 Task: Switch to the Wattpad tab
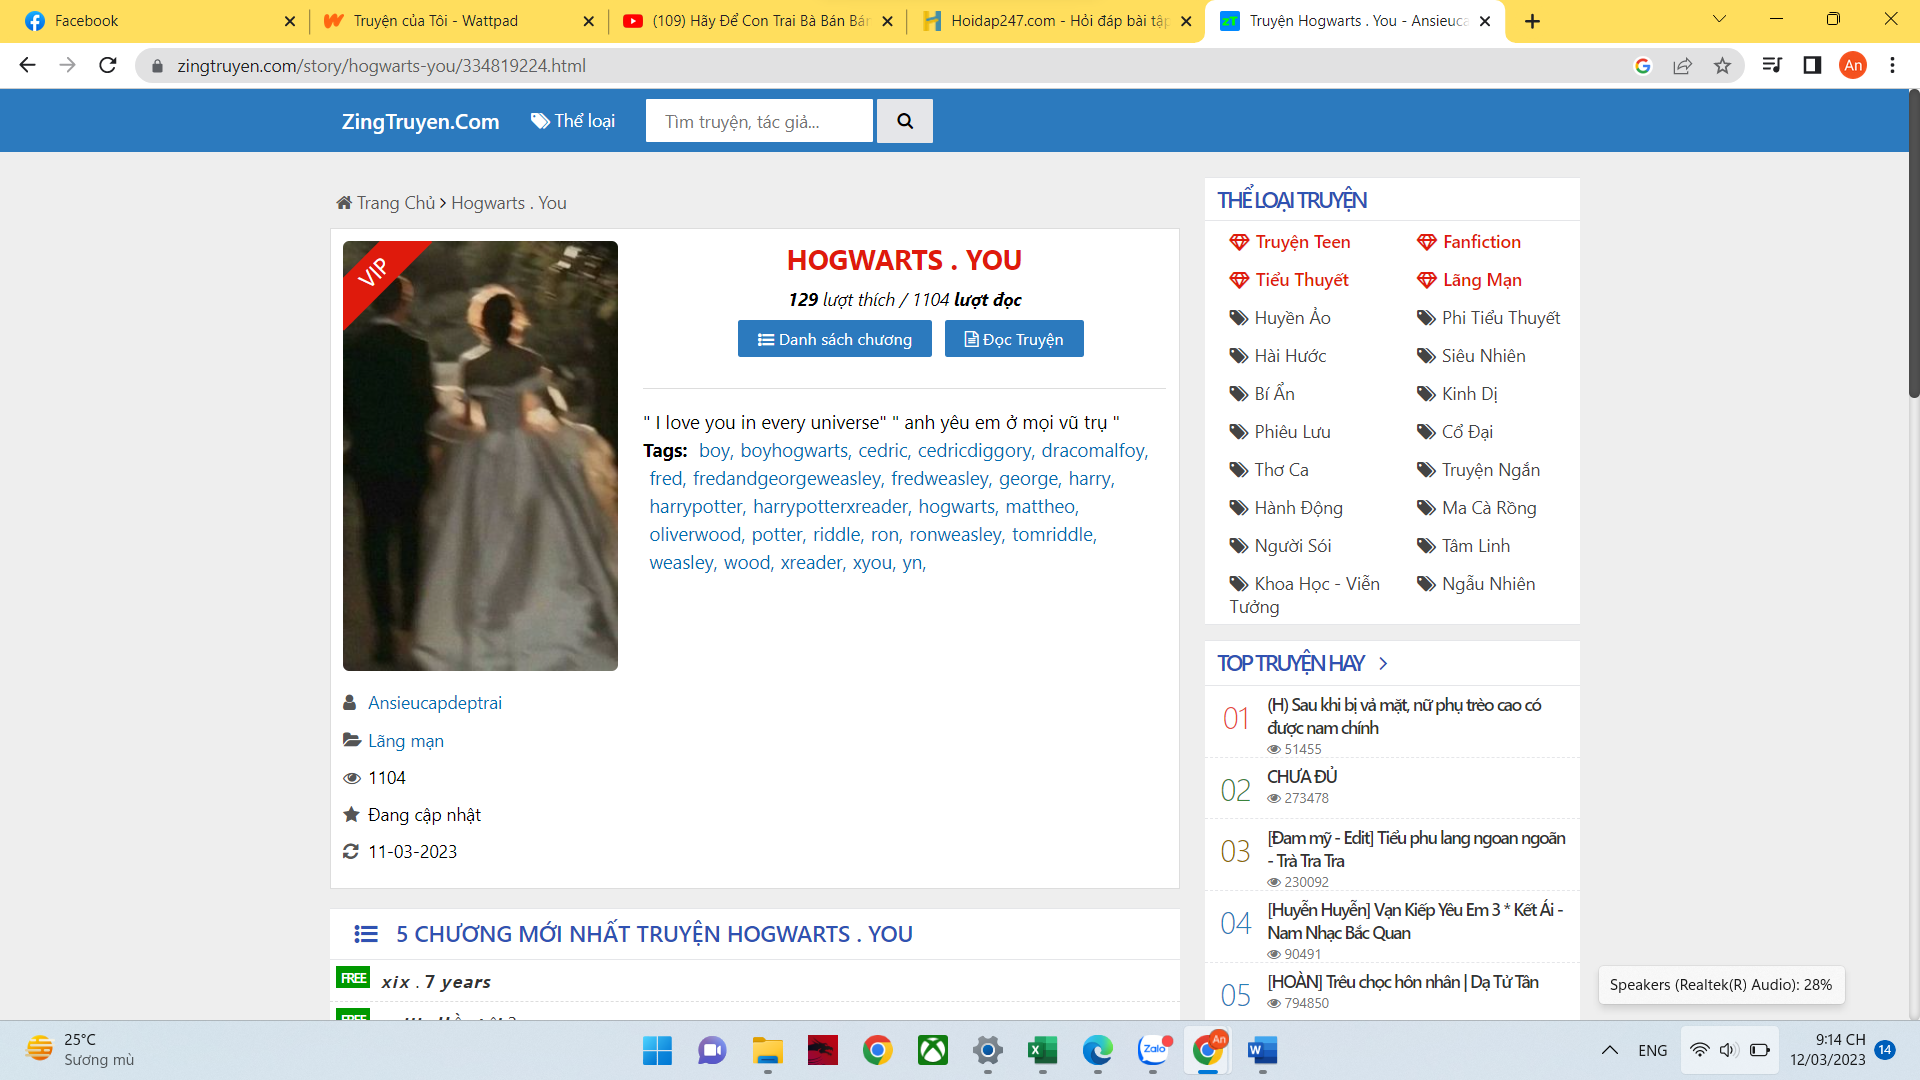click(436, 21)
